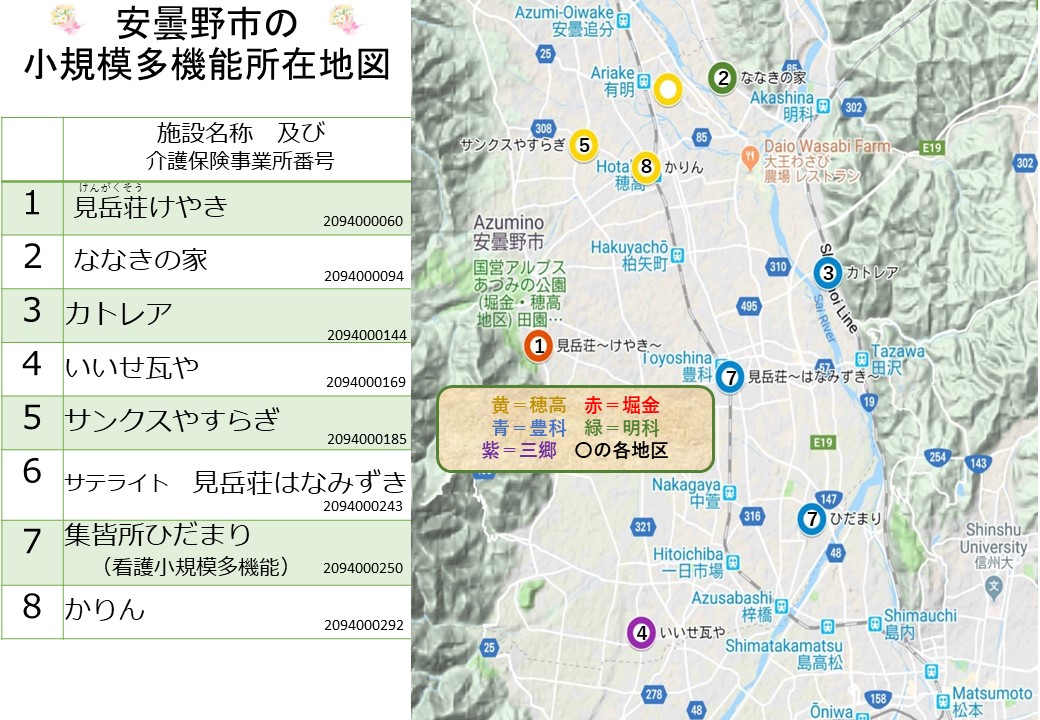The width and height of the screenshot is (1040, 720).
Task: Click office number 2094000292 under かりん
Action: coord(363,626)
